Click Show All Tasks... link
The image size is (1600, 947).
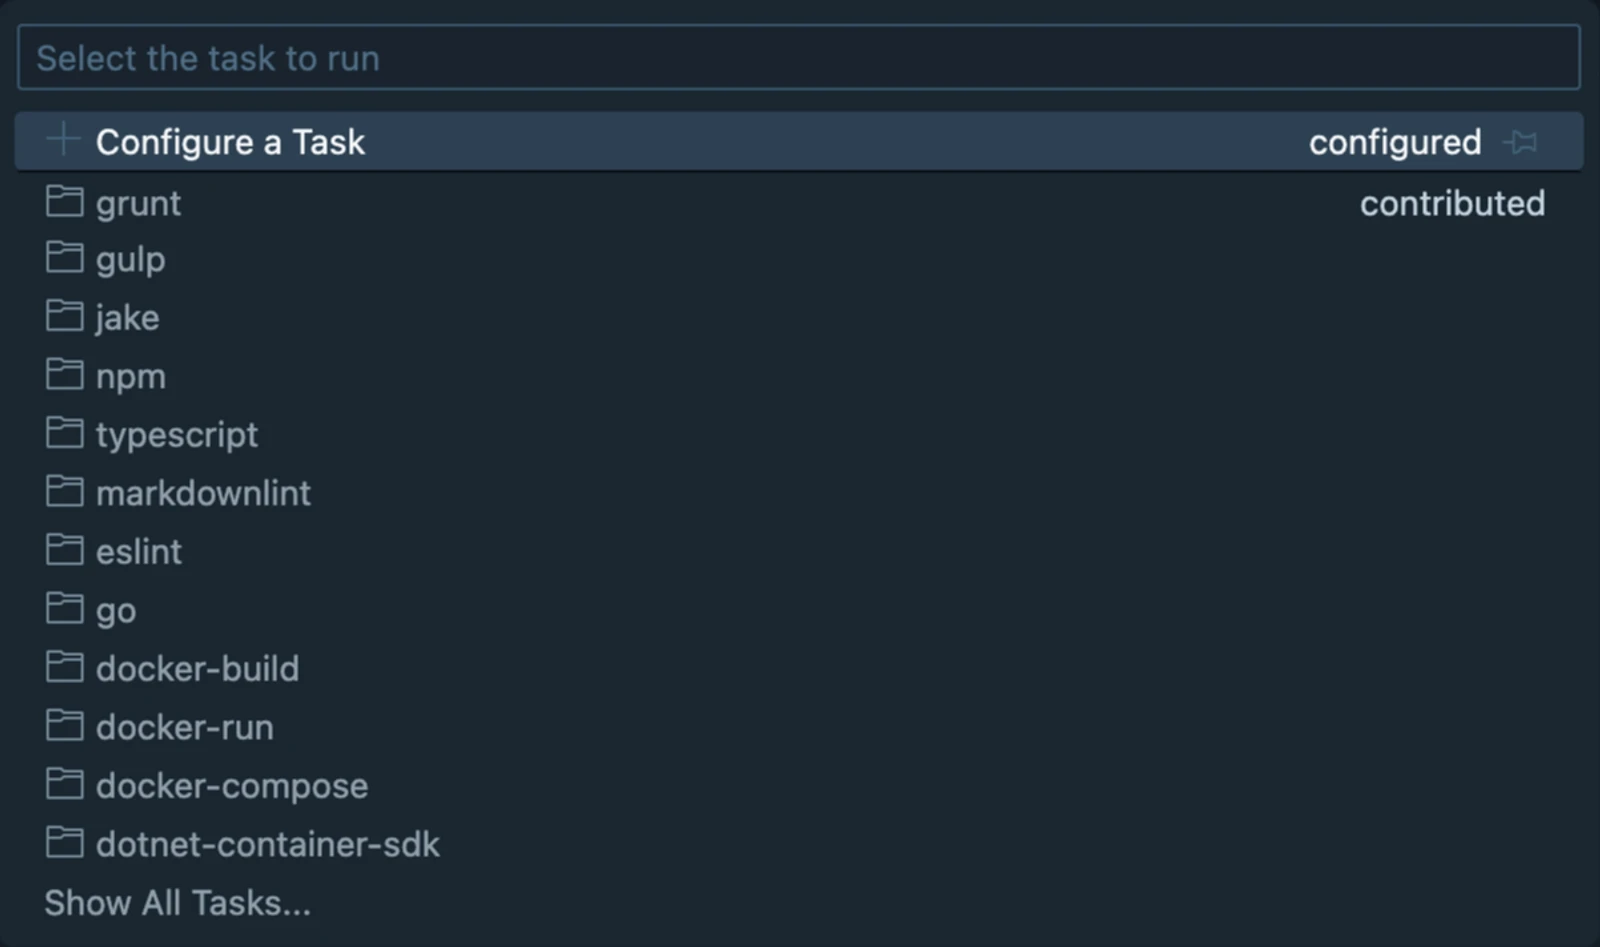178,903
